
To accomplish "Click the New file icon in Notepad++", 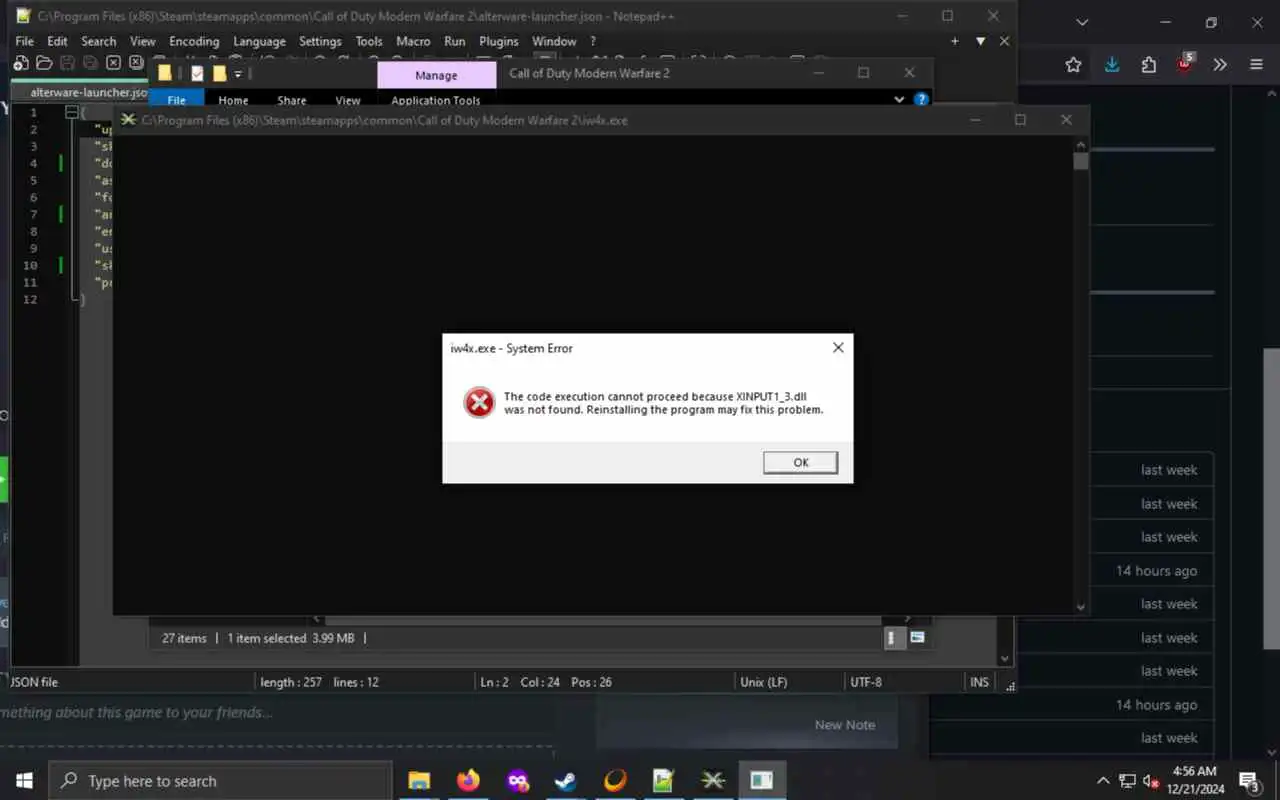I will [21, 63].
